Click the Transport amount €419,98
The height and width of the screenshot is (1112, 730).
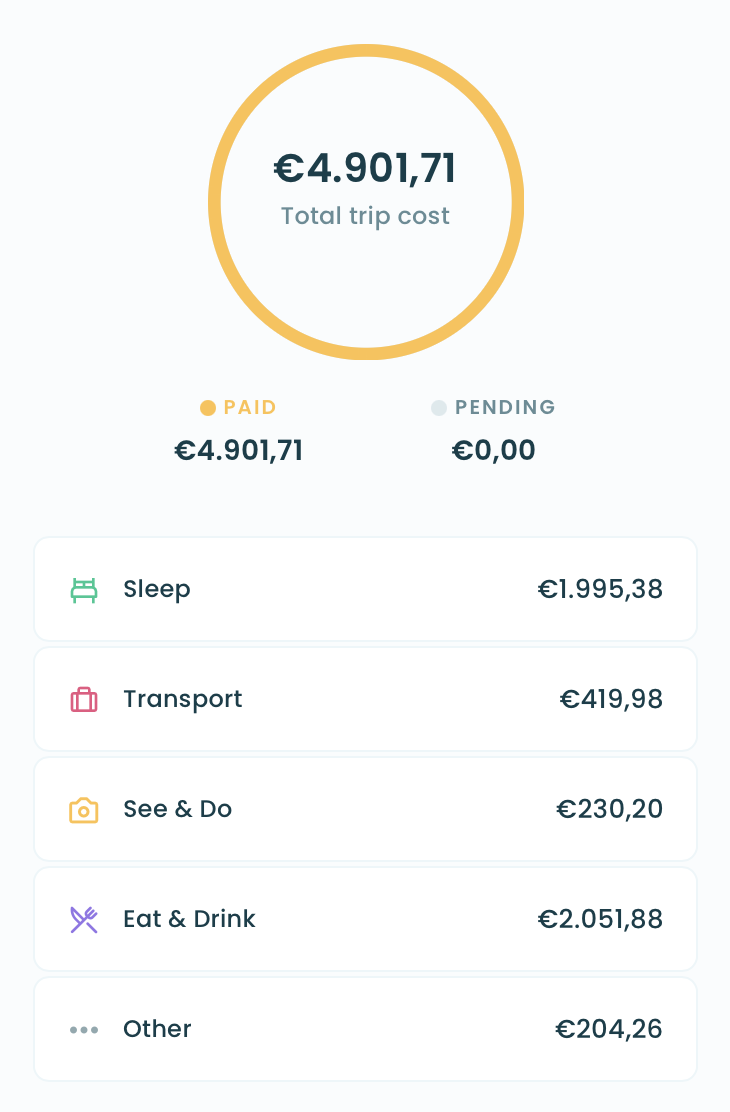point(611,700)
